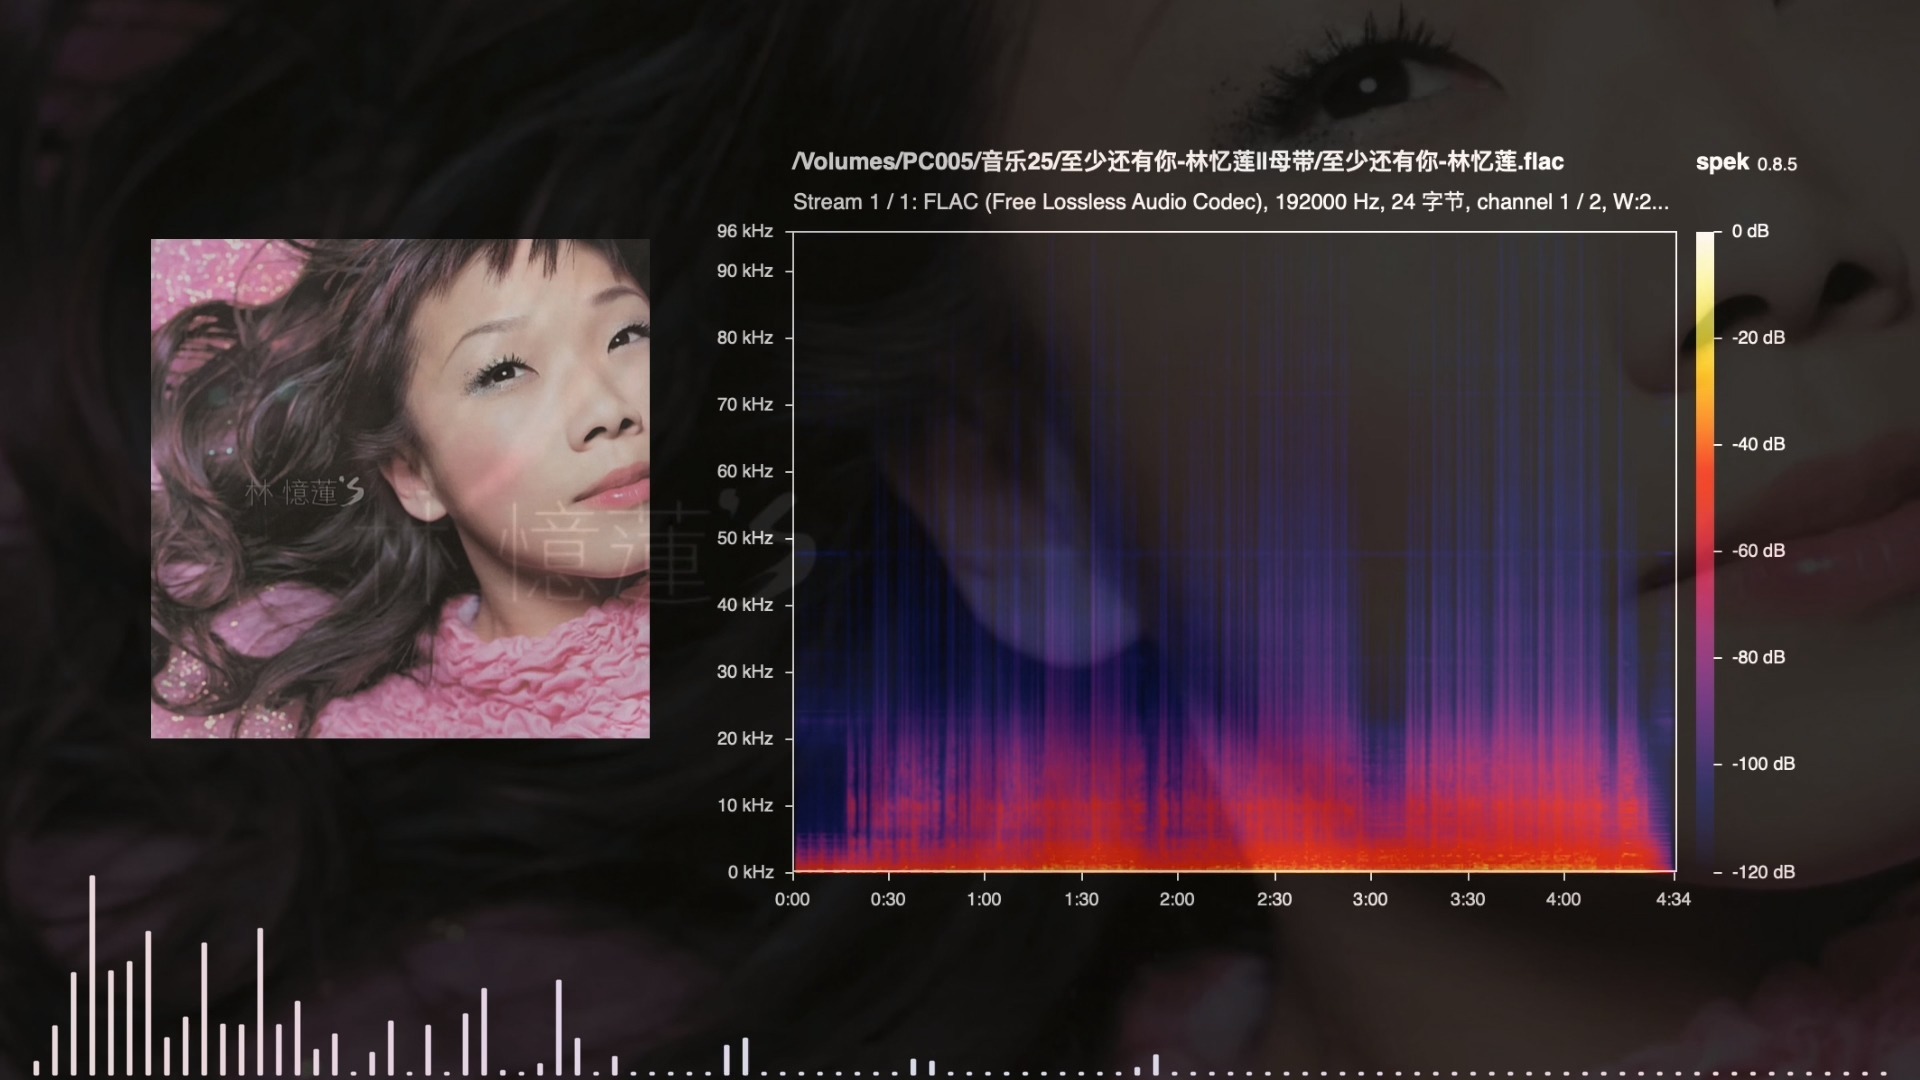
Task: Click the 0 dB scale label
Action: click(1750, 231)
